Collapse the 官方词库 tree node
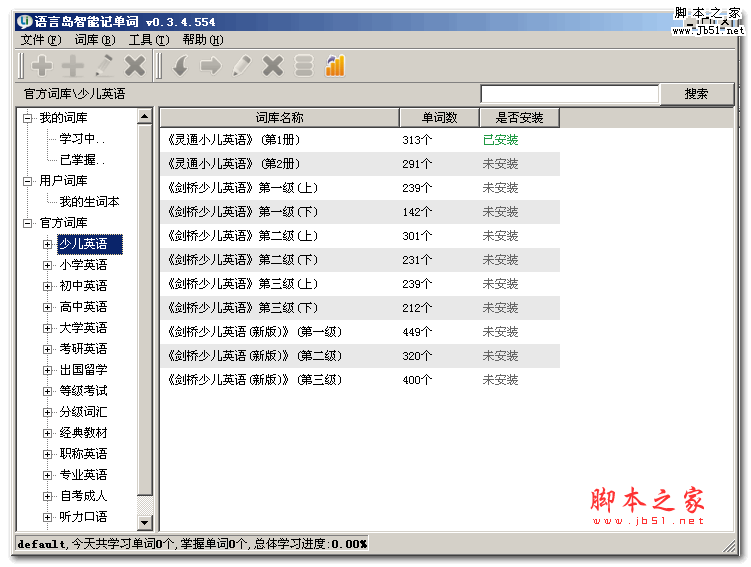This screenshot has width=751, height=567. 28,223
